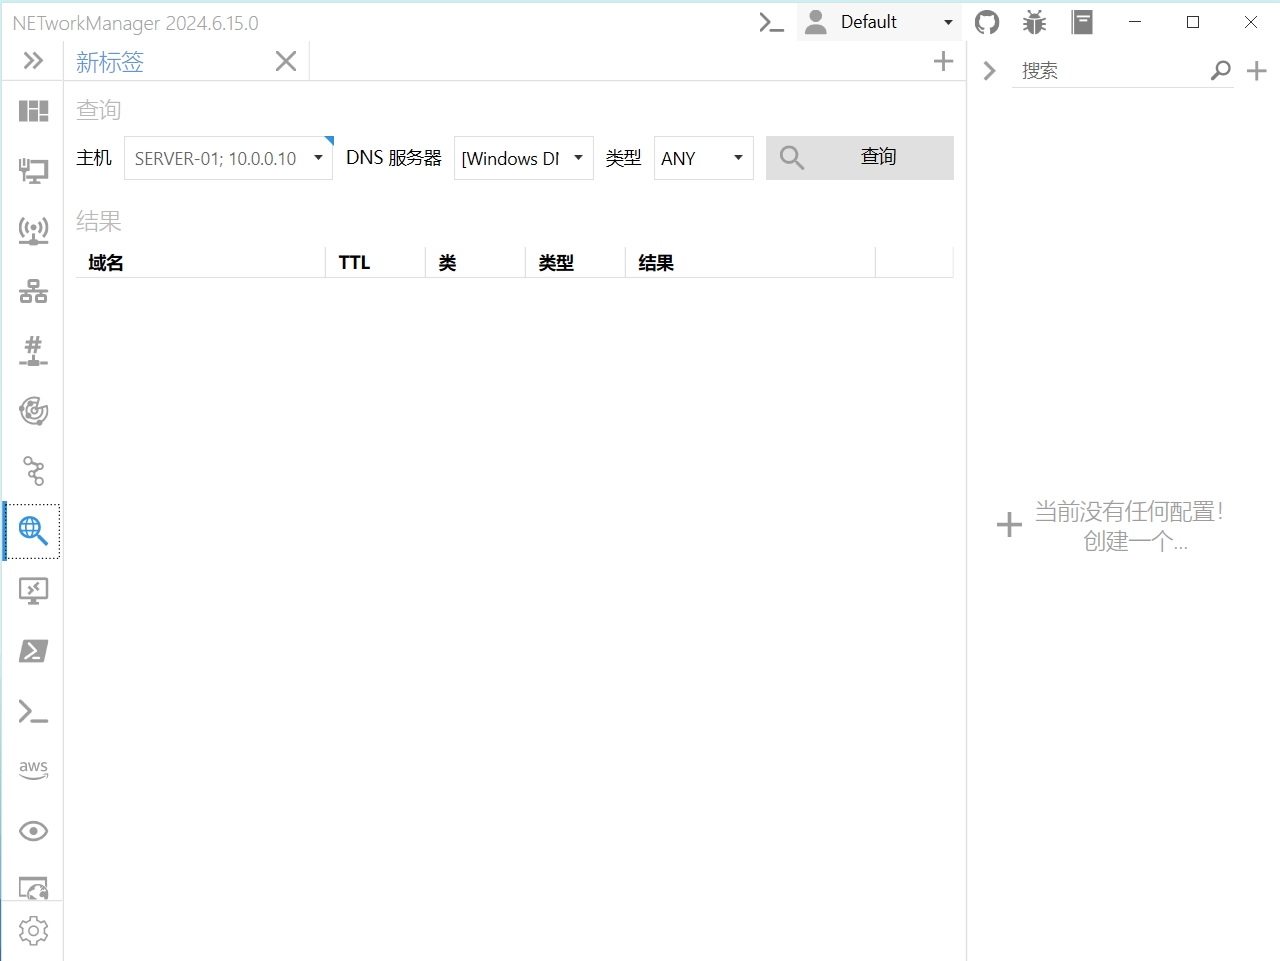Click the 搜索 profile search field

pos(1110,71)
